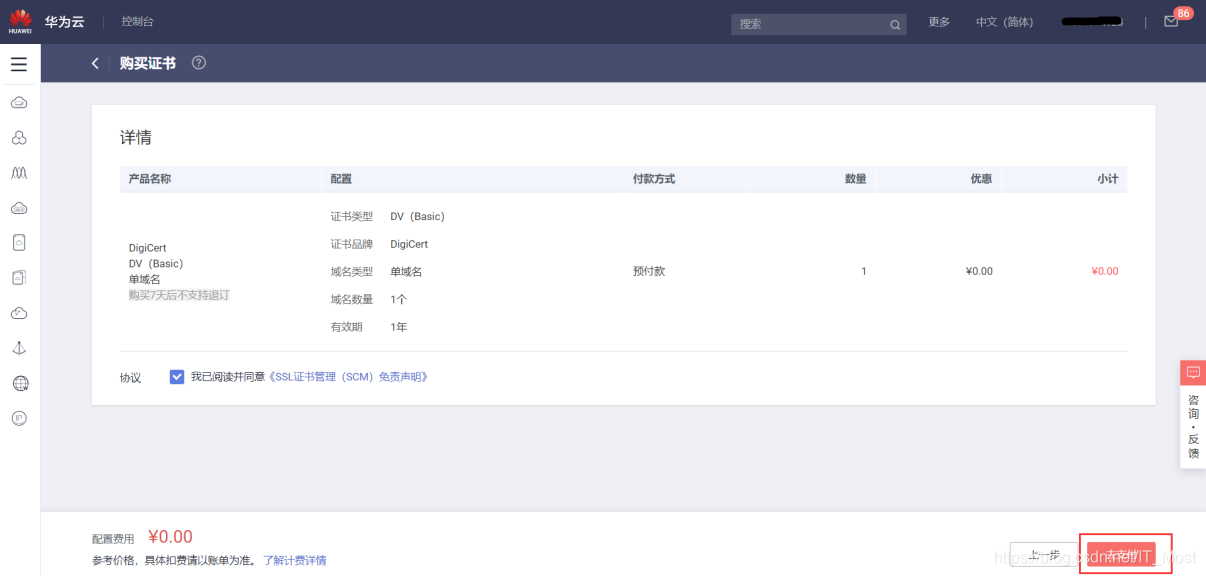Open the pyramid-shaped icon in sidebar
This screenshot has width=1206, height=576.
click(x=19, y=348)
